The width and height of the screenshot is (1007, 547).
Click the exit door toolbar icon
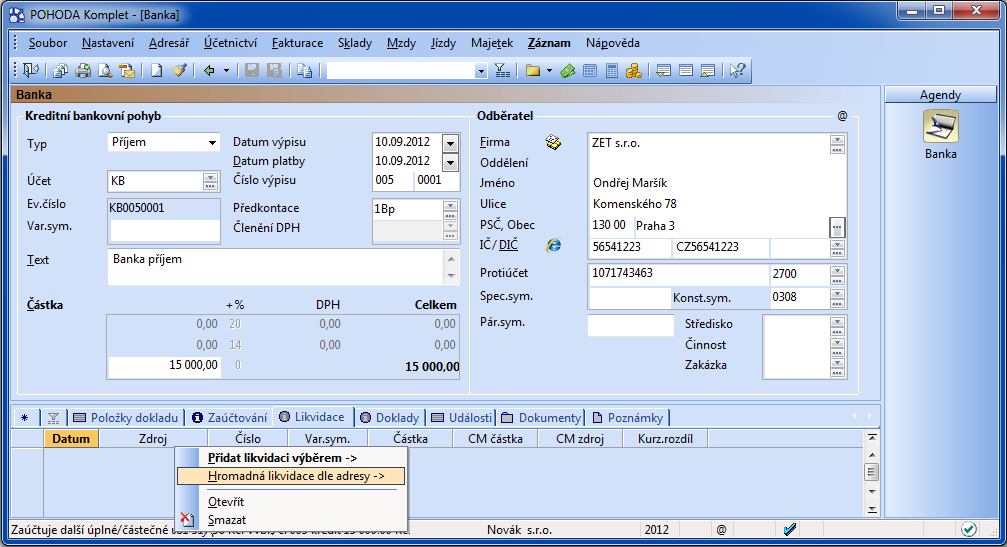coord(31,70)
